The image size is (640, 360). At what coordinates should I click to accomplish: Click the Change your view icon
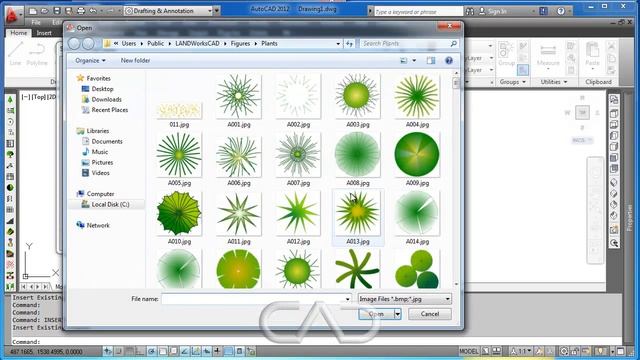click(x=404, y=60)
